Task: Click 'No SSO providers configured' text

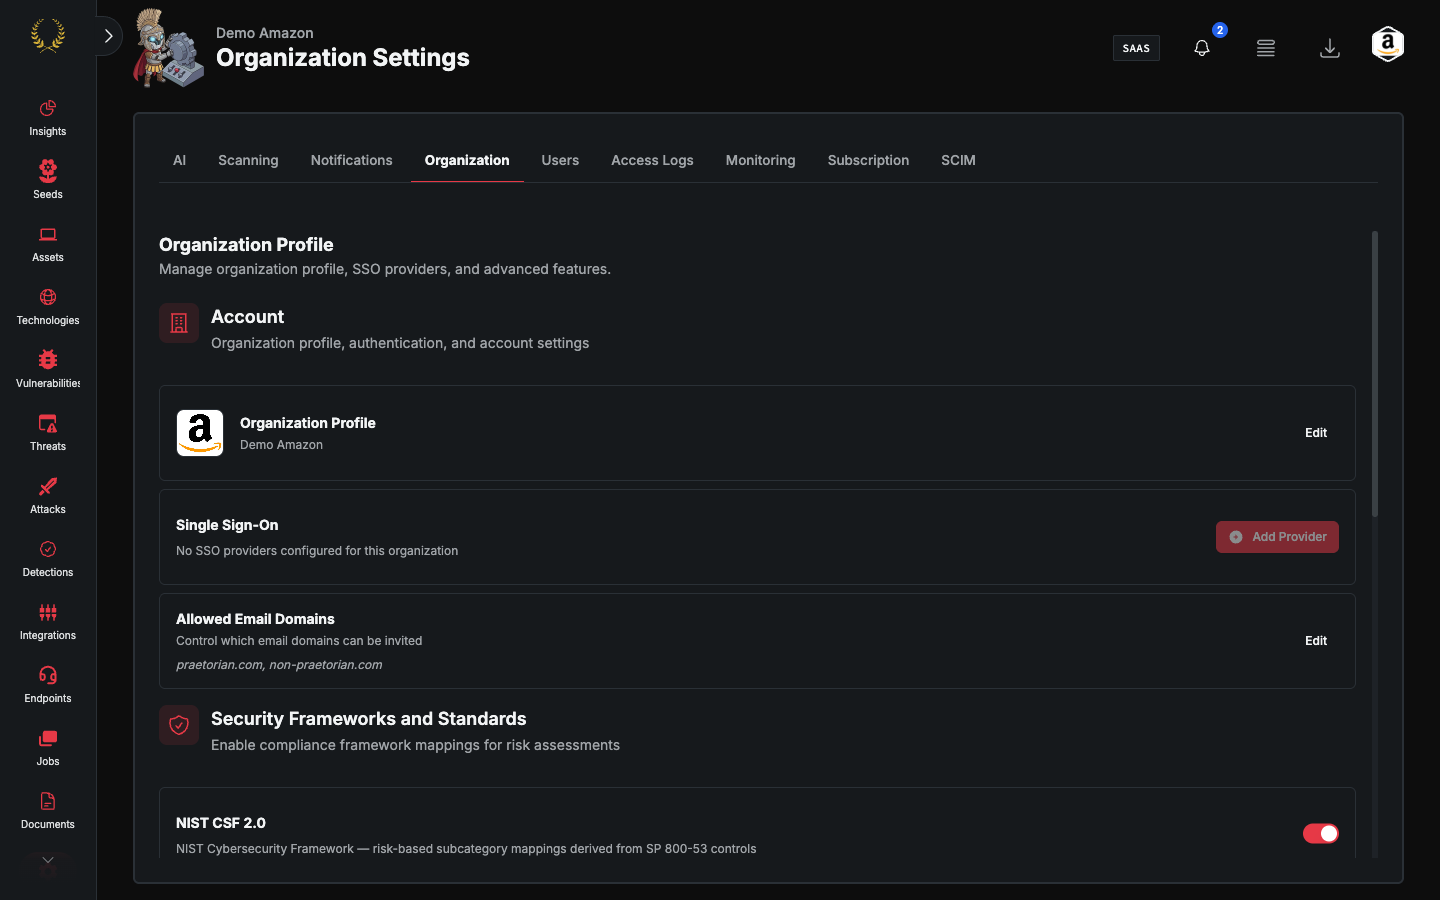Action: [317, 551]
